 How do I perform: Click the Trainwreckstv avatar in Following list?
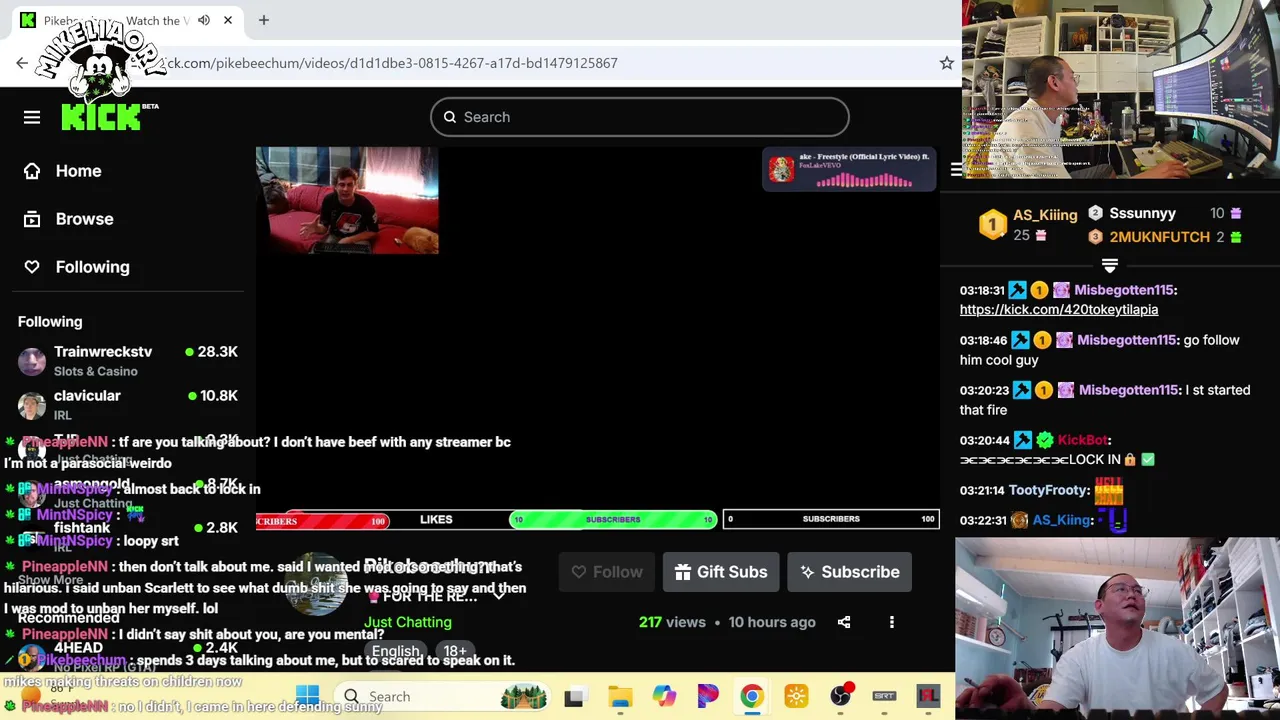pyautogui.click(x=32, y=361)
